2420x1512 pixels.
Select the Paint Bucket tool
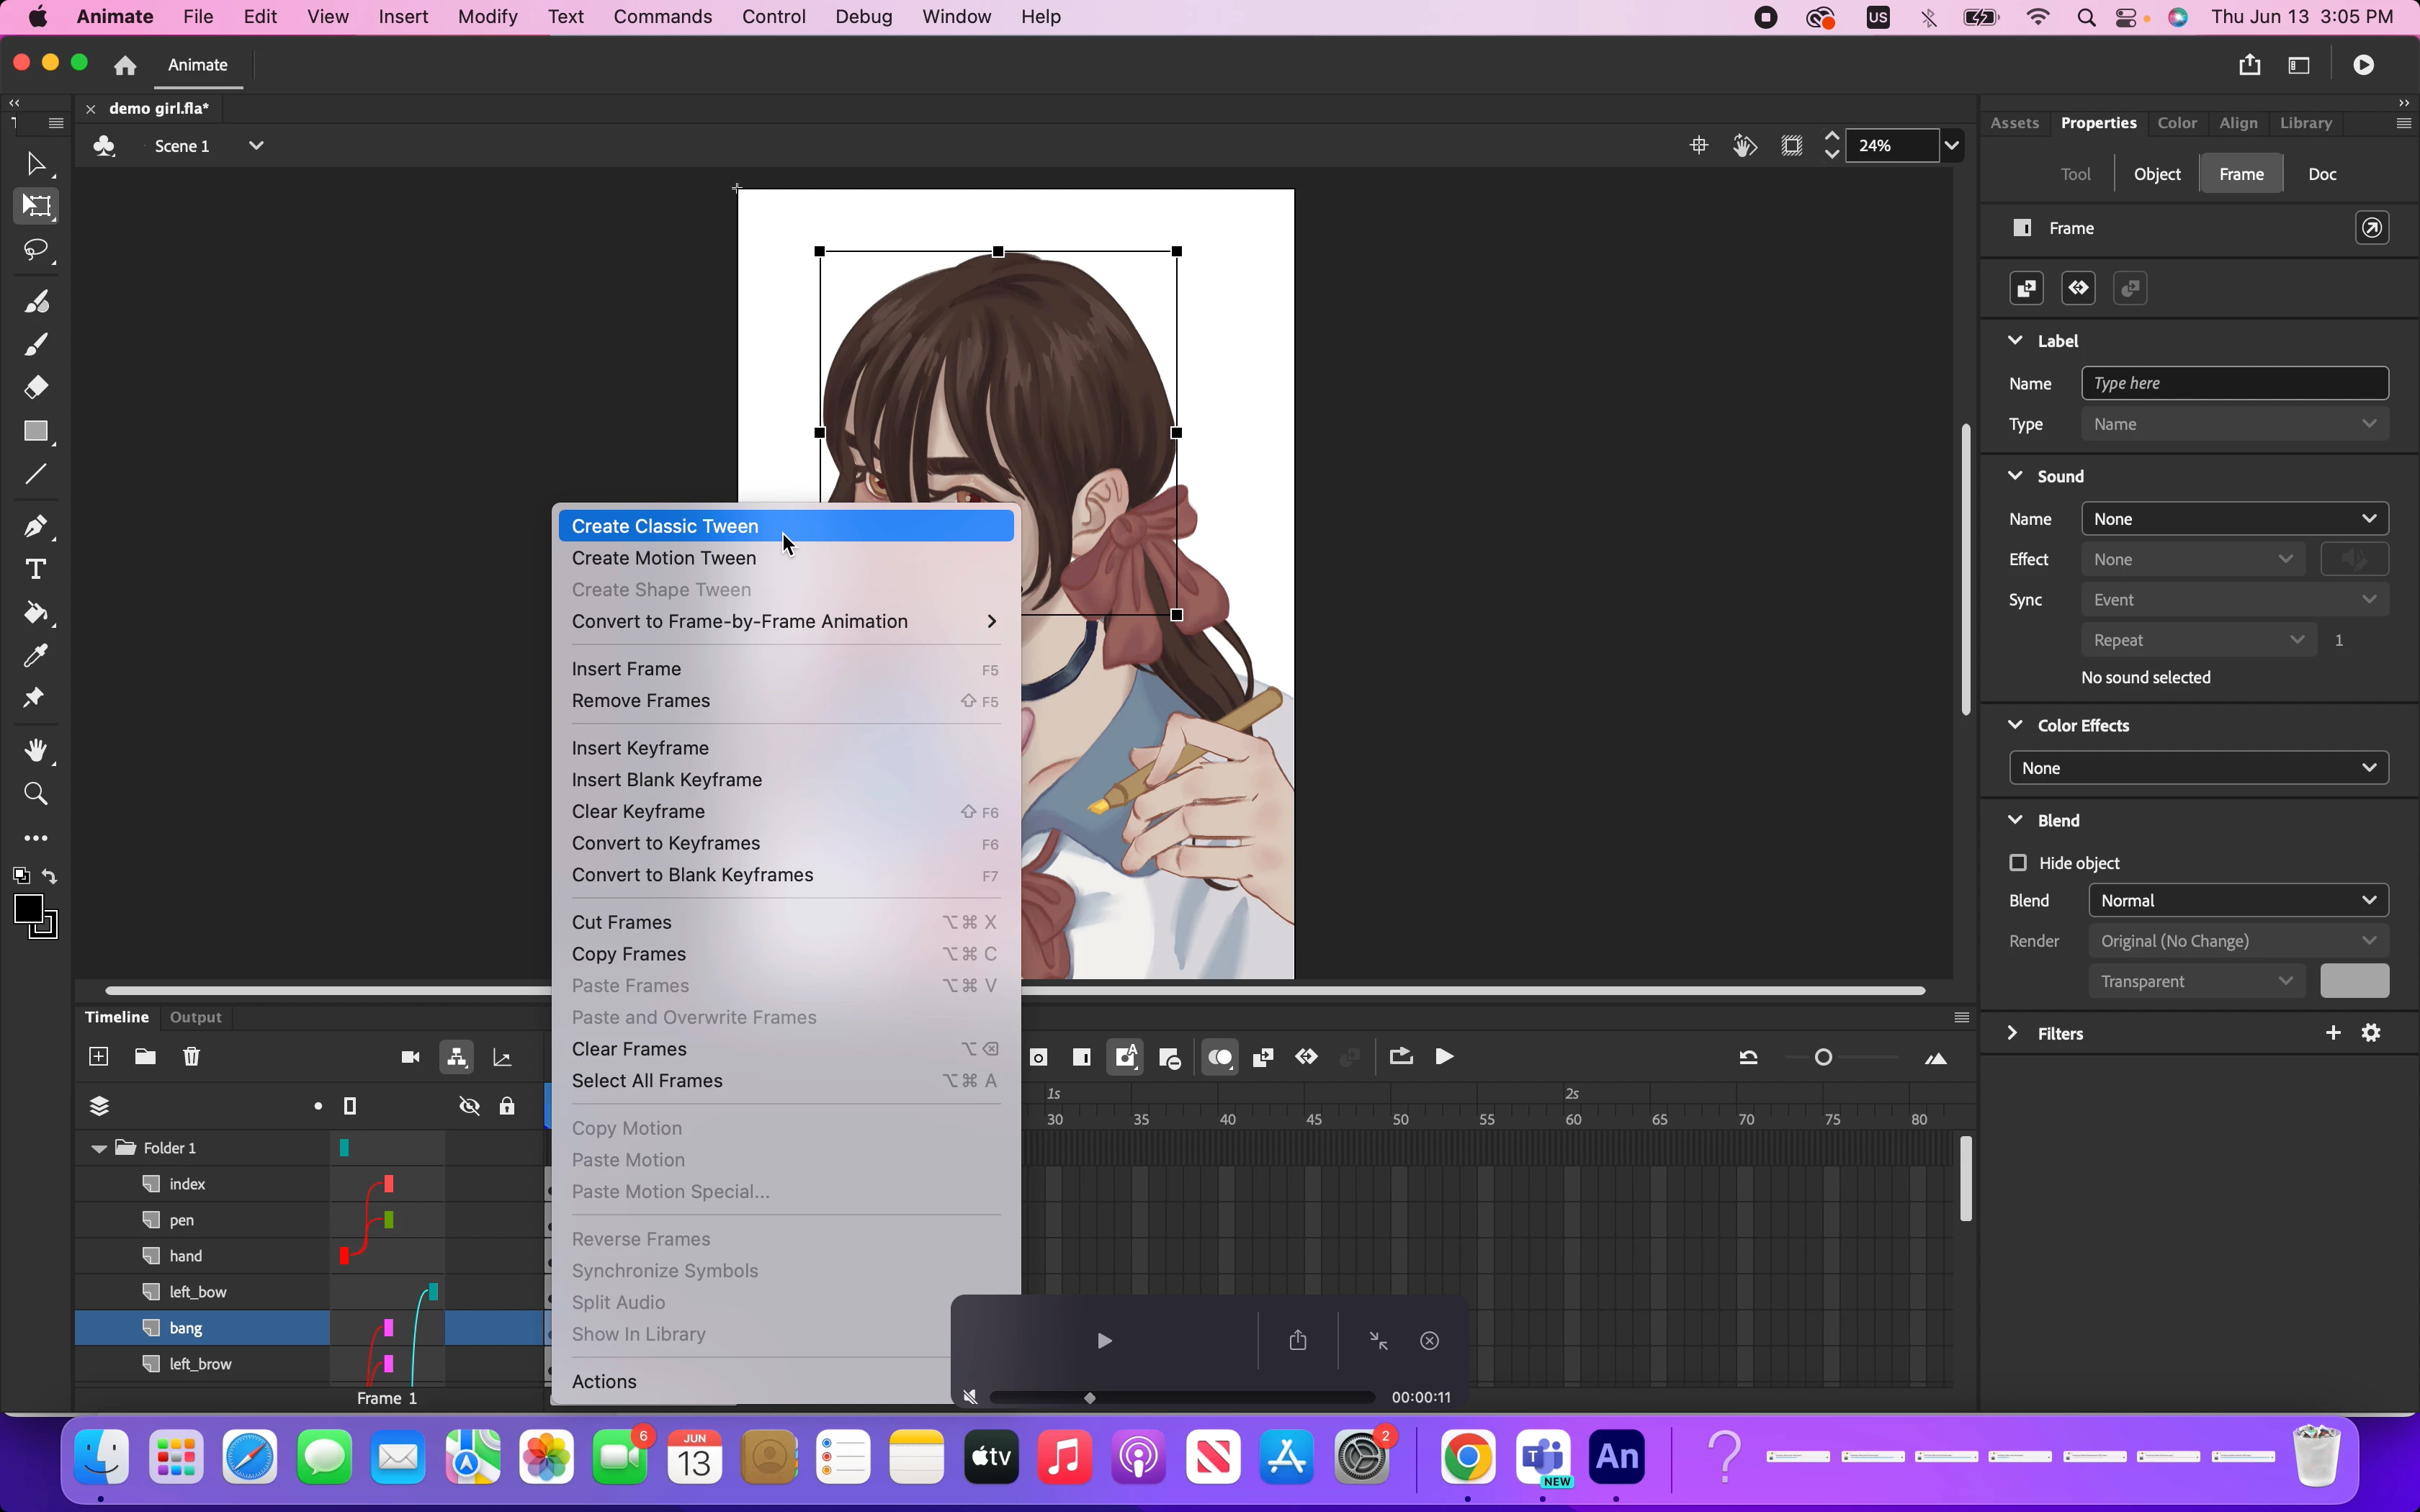click(x=36, y=613)
